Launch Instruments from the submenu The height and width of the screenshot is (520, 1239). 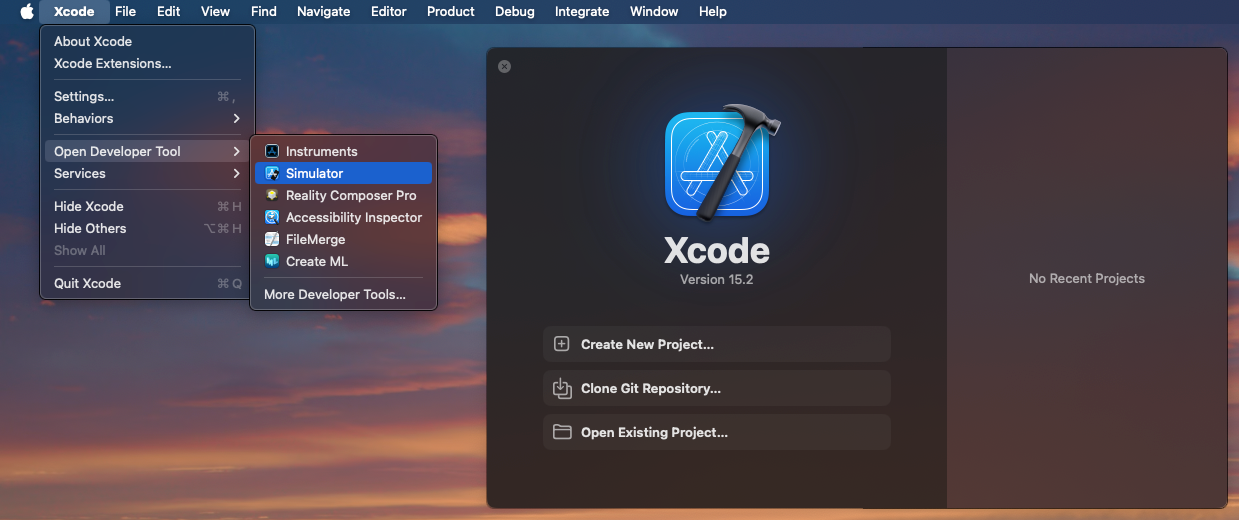343,151
